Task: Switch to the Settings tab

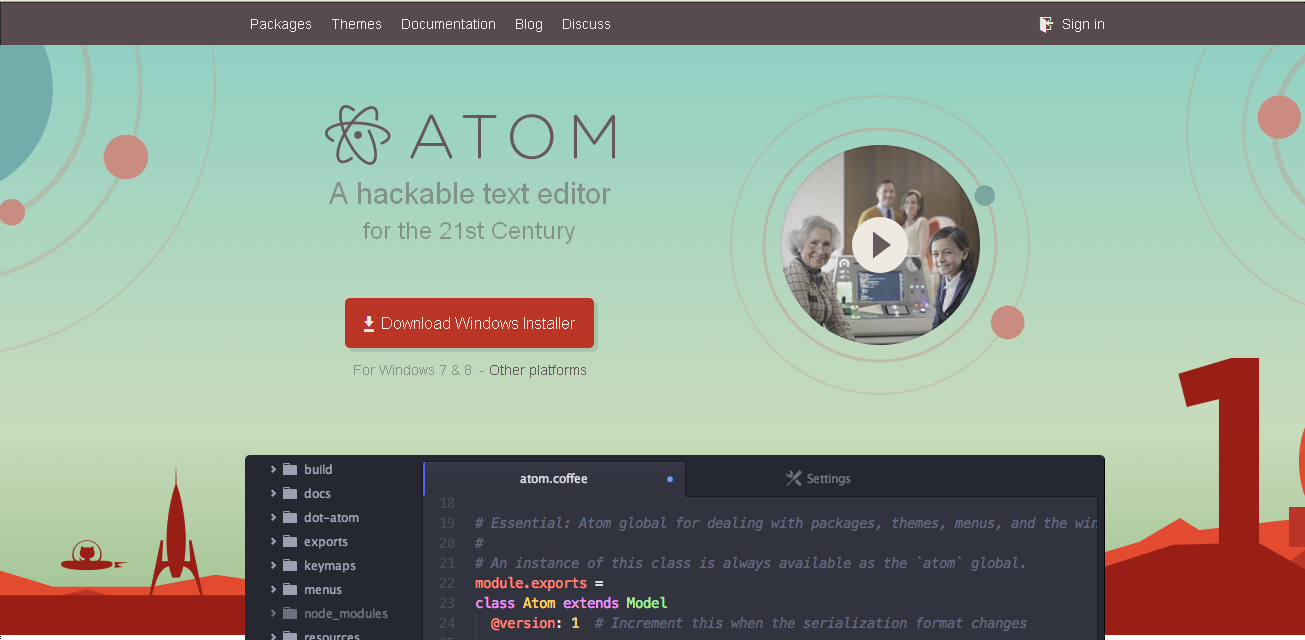Action: [818, 479]
